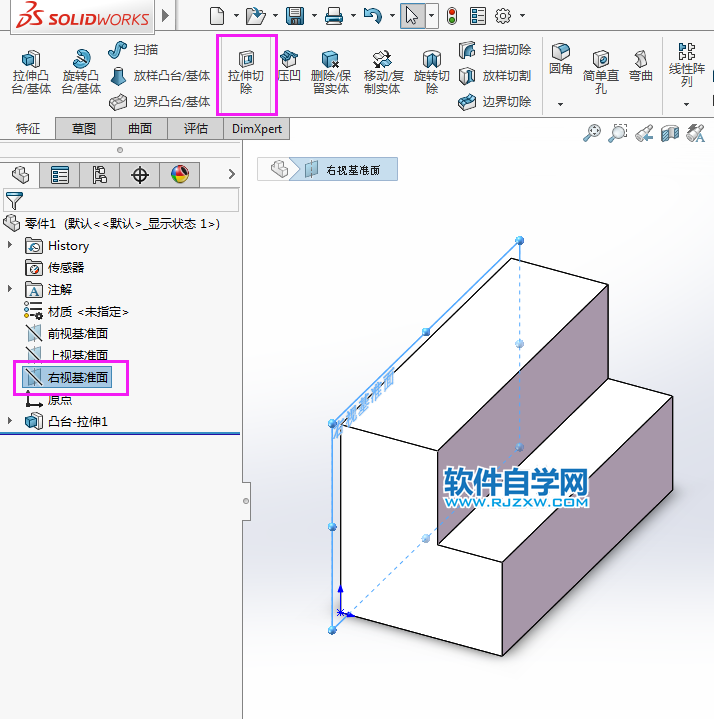Open the Print dropdown arrow
The image size is (714, 719).
pos(353,16)
